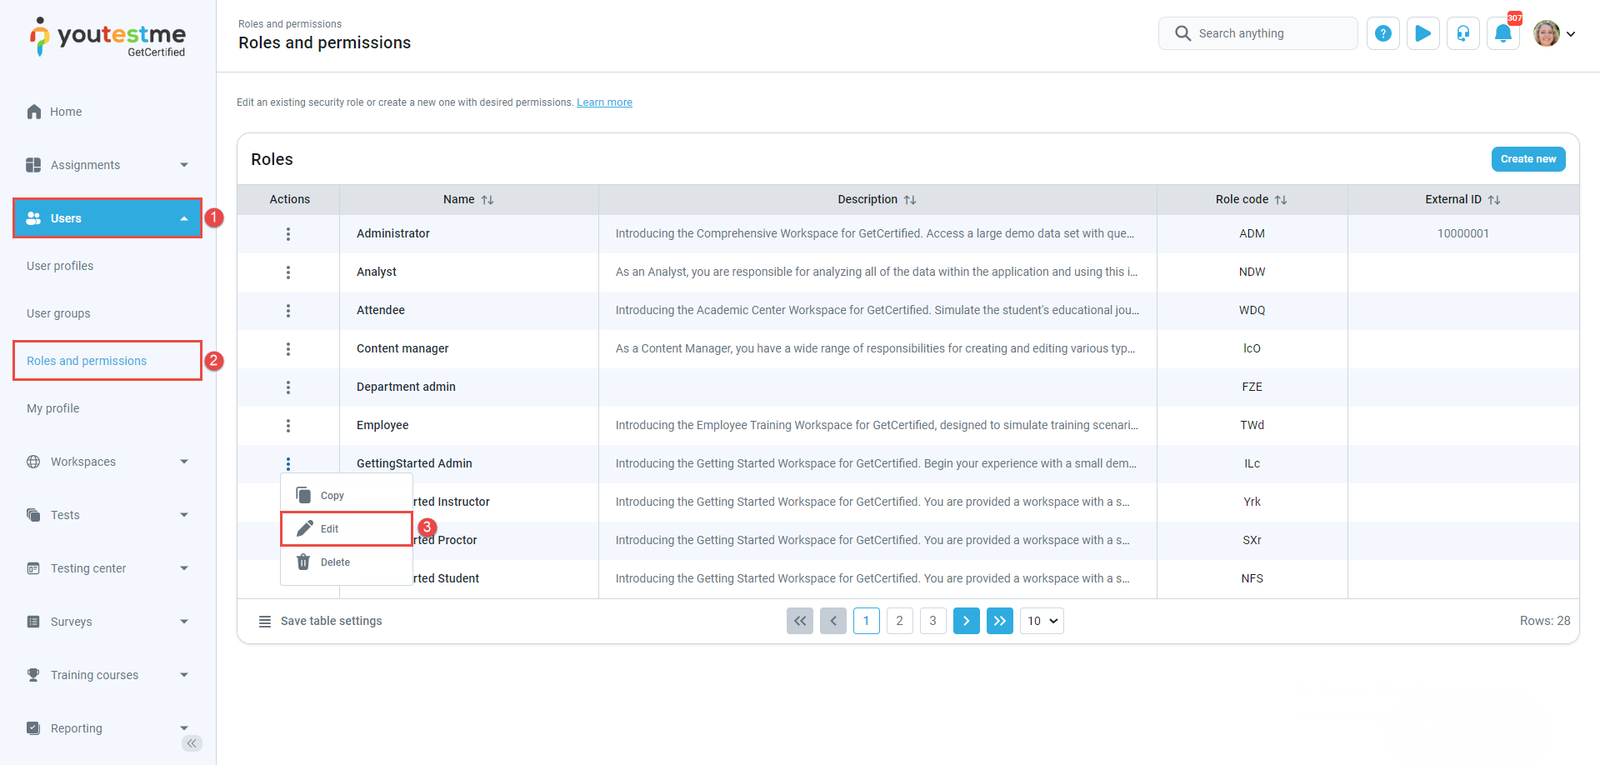Collapse the sidebar with double-arrow icon
This screenshot has height=765, width=1600.
[x=192, y=743]
